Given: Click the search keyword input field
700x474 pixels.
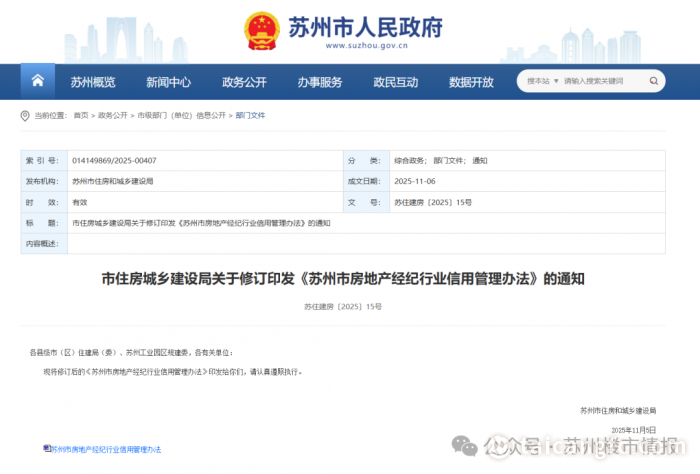Looking at the screenshot, I should [598, 81].
